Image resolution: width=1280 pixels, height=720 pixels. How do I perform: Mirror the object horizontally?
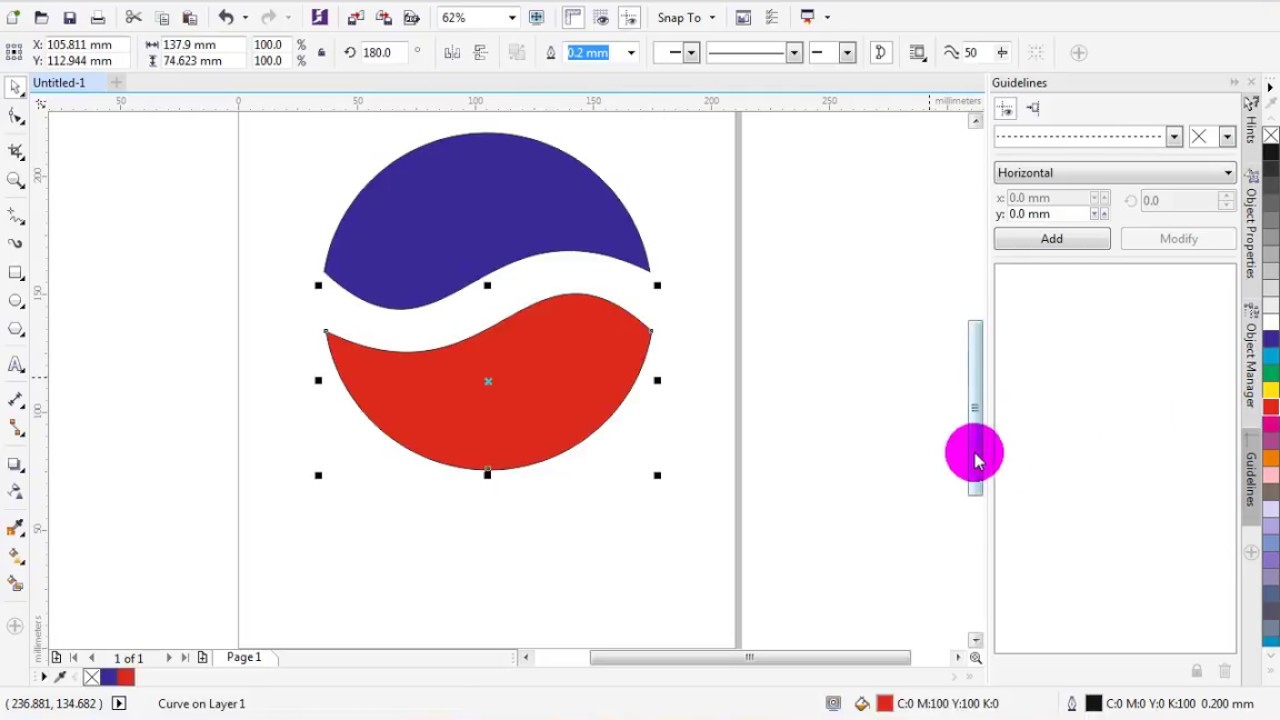(x=452, y=53)
